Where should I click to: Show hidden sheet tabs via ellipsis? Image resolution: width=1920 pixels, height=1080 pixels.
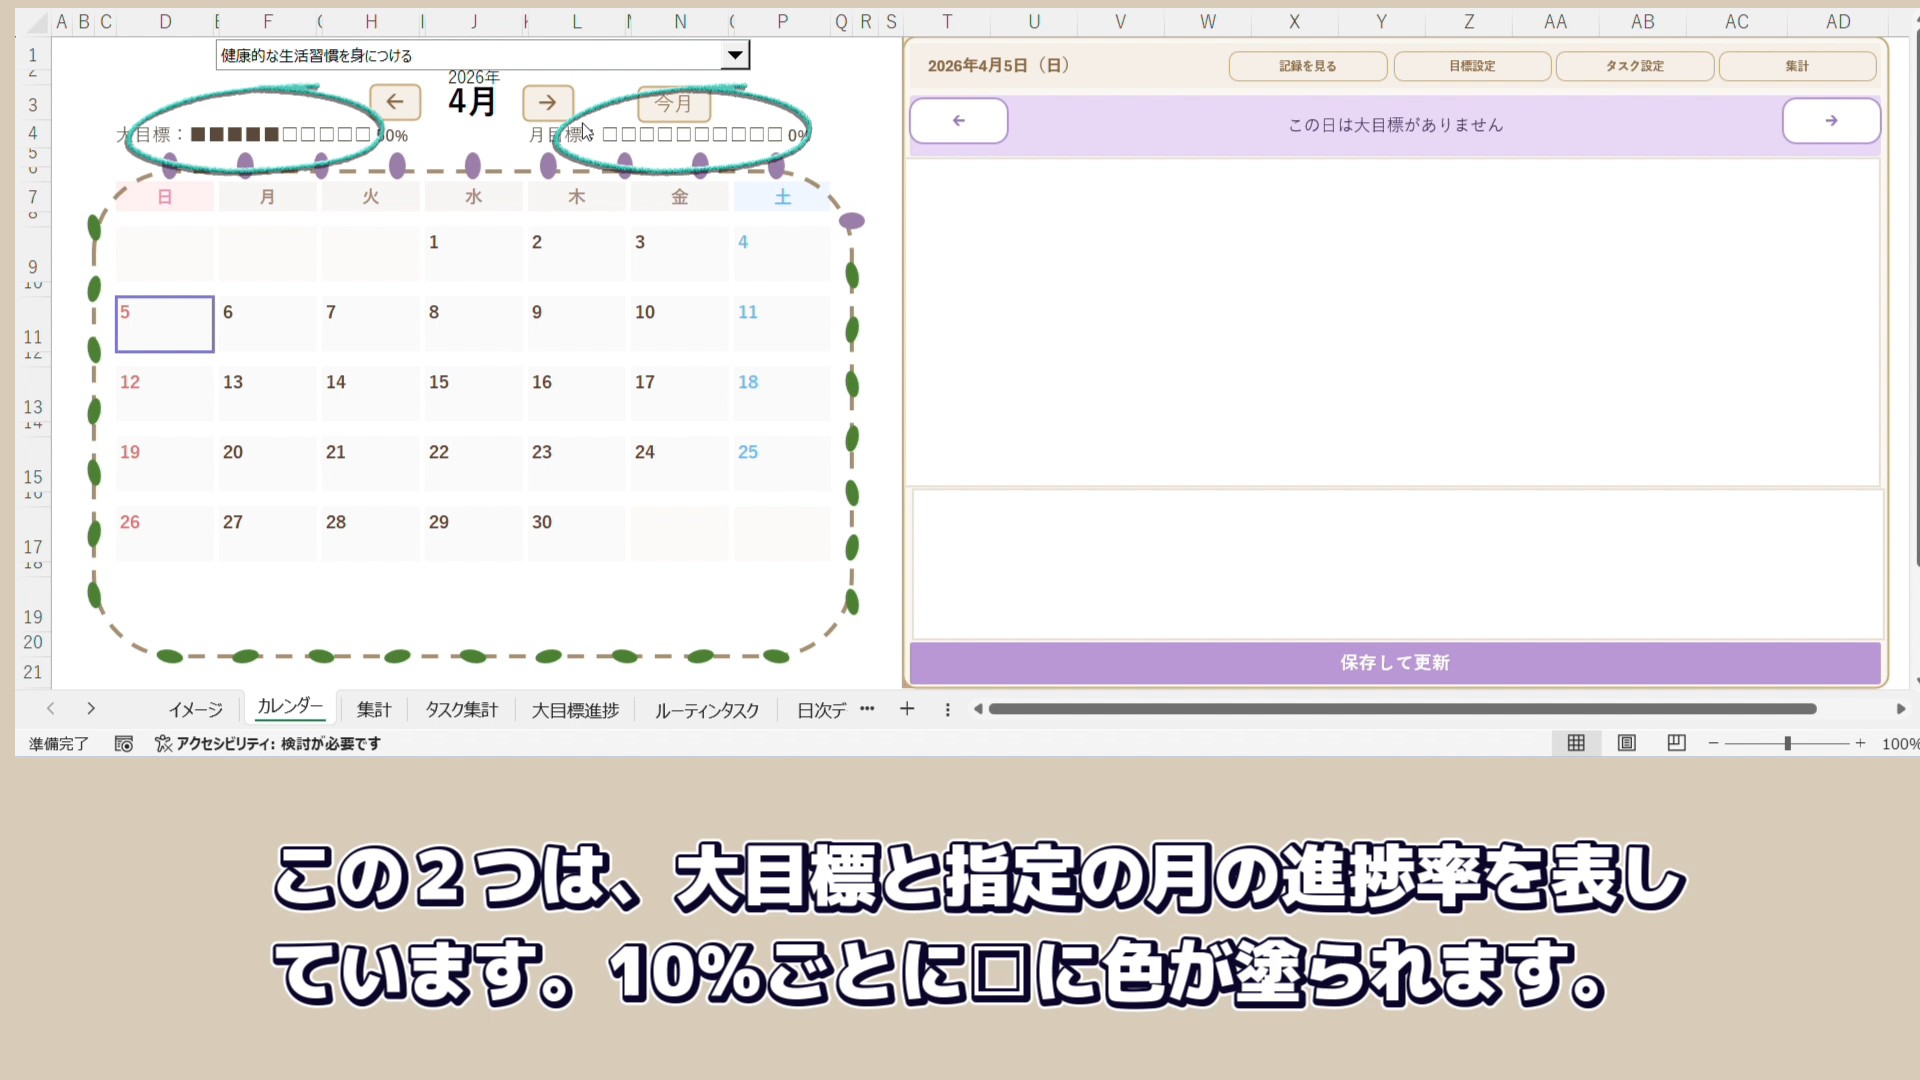point(867,709)
